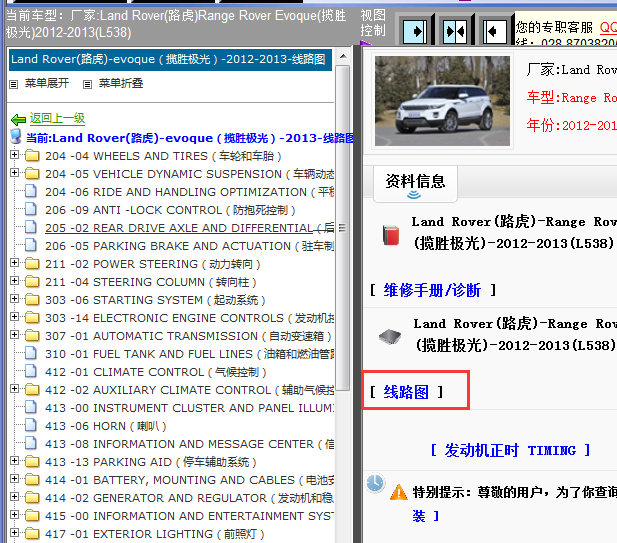Expand the 415-00 Information and Entertainment node
The image size is (617, 543).
click(15, 515)
